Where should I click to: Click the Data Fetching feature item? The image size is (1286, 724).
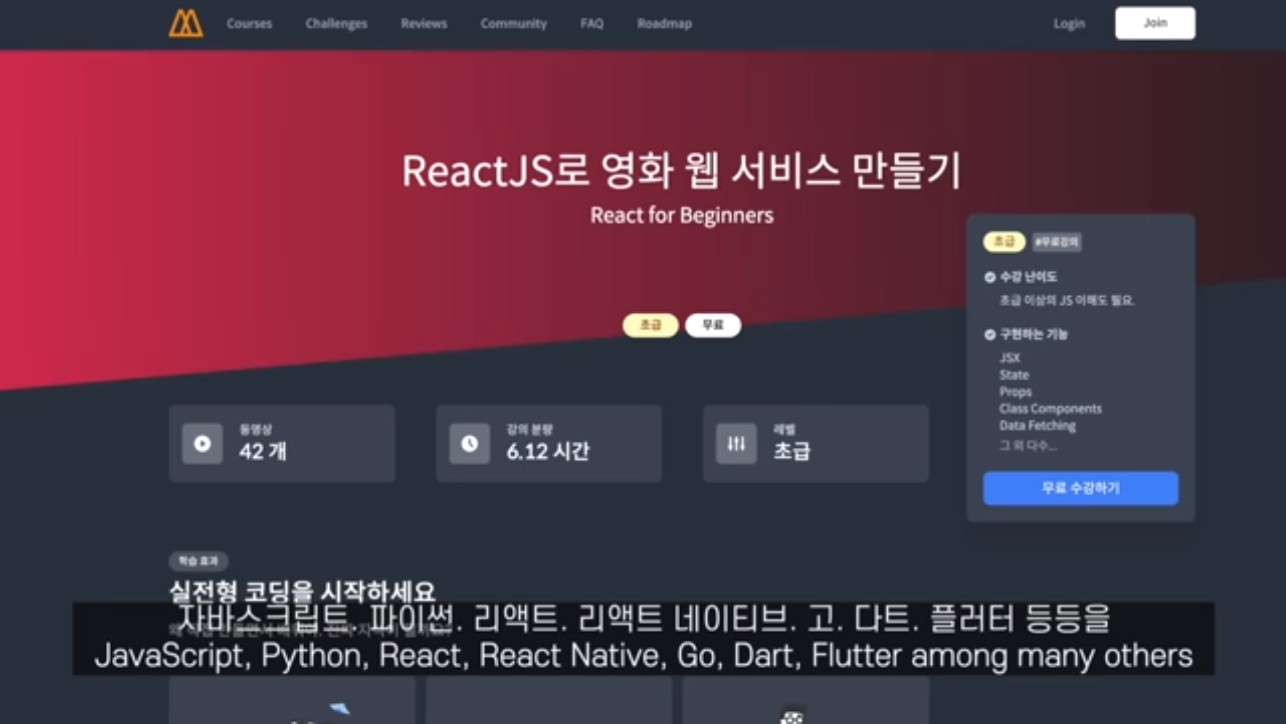1037,426
